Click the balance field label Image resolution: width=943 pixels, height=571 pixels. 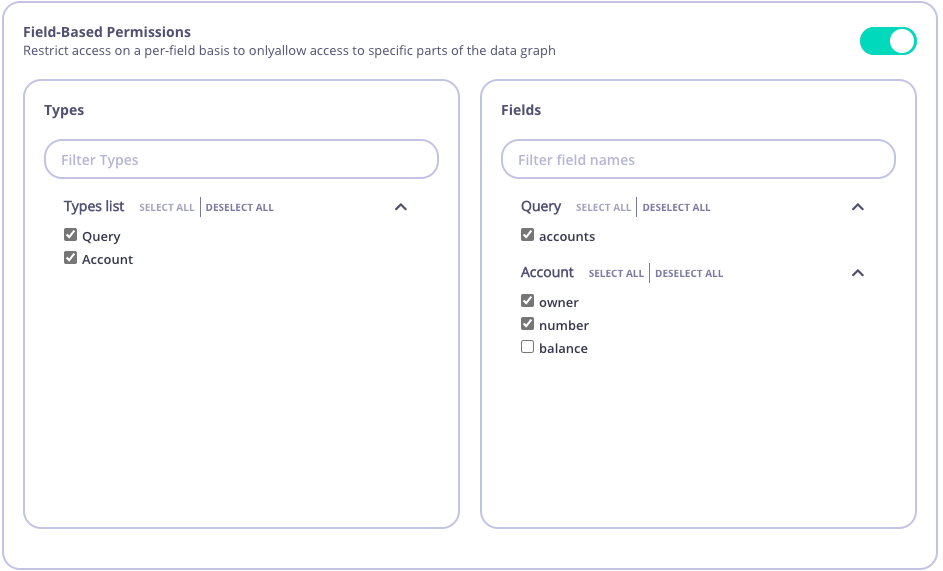tap(563, 349)
